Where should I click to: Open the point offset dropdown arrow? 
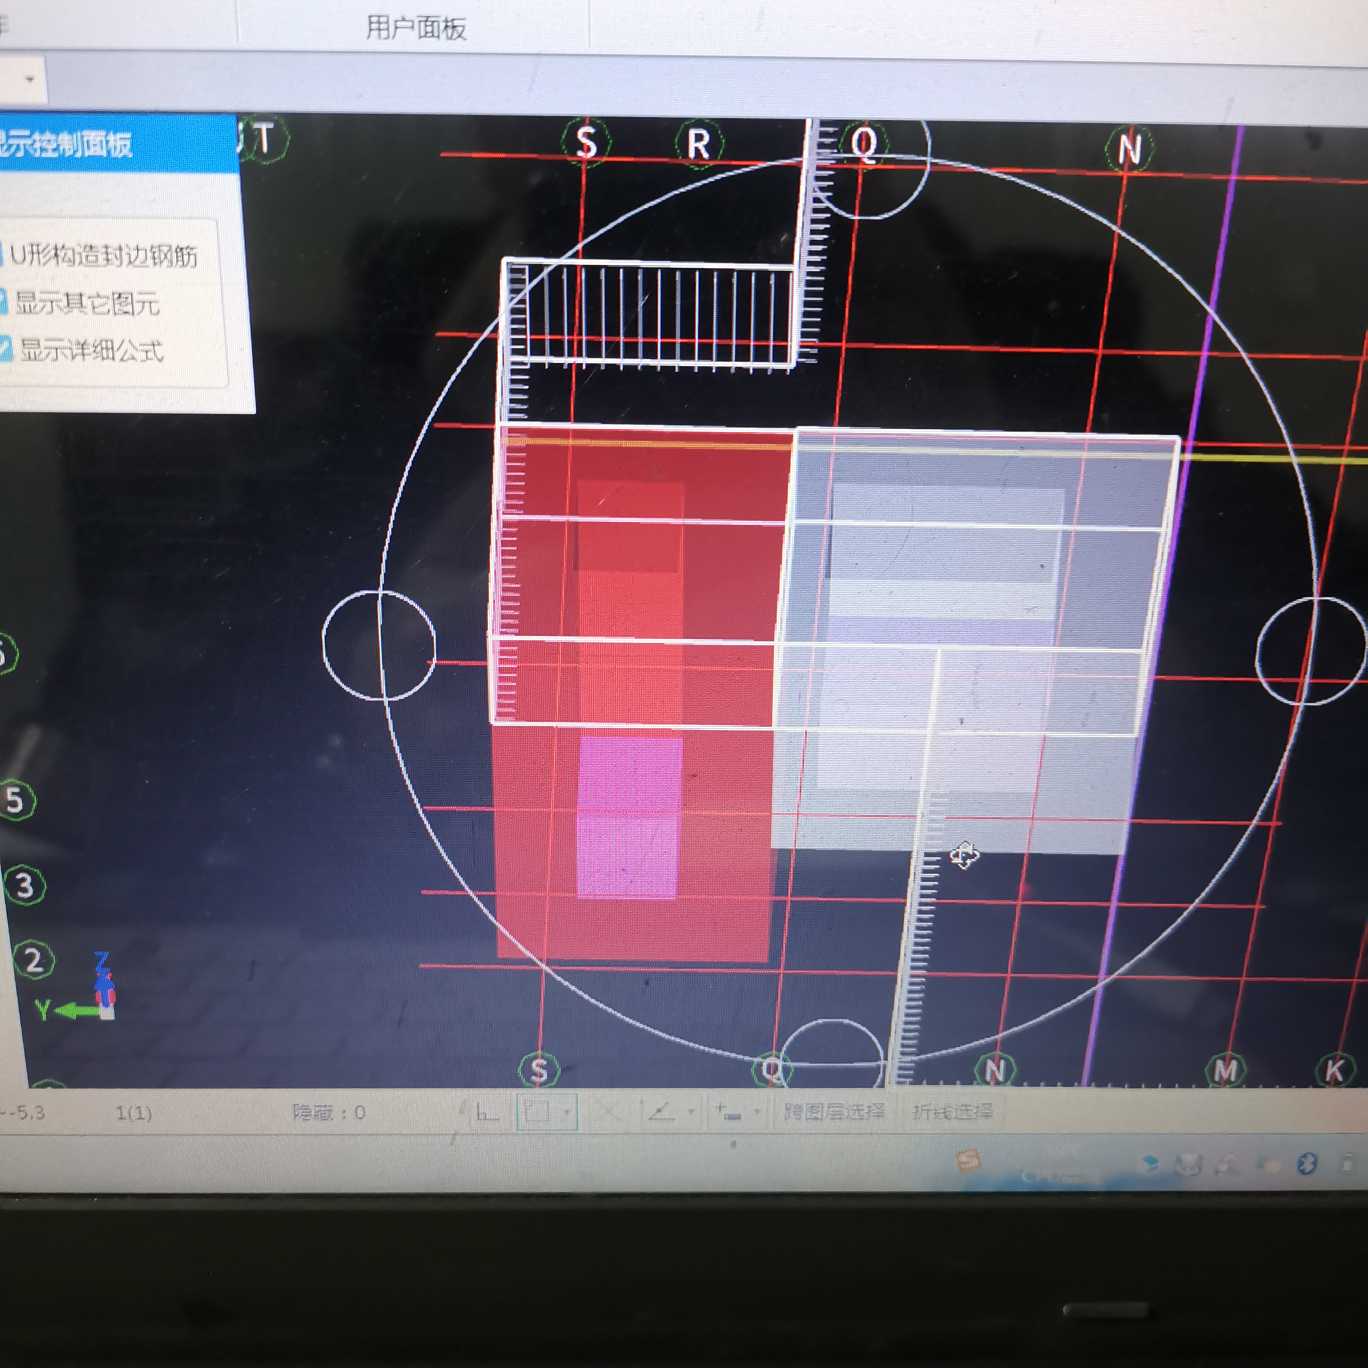pos(757,1112)
